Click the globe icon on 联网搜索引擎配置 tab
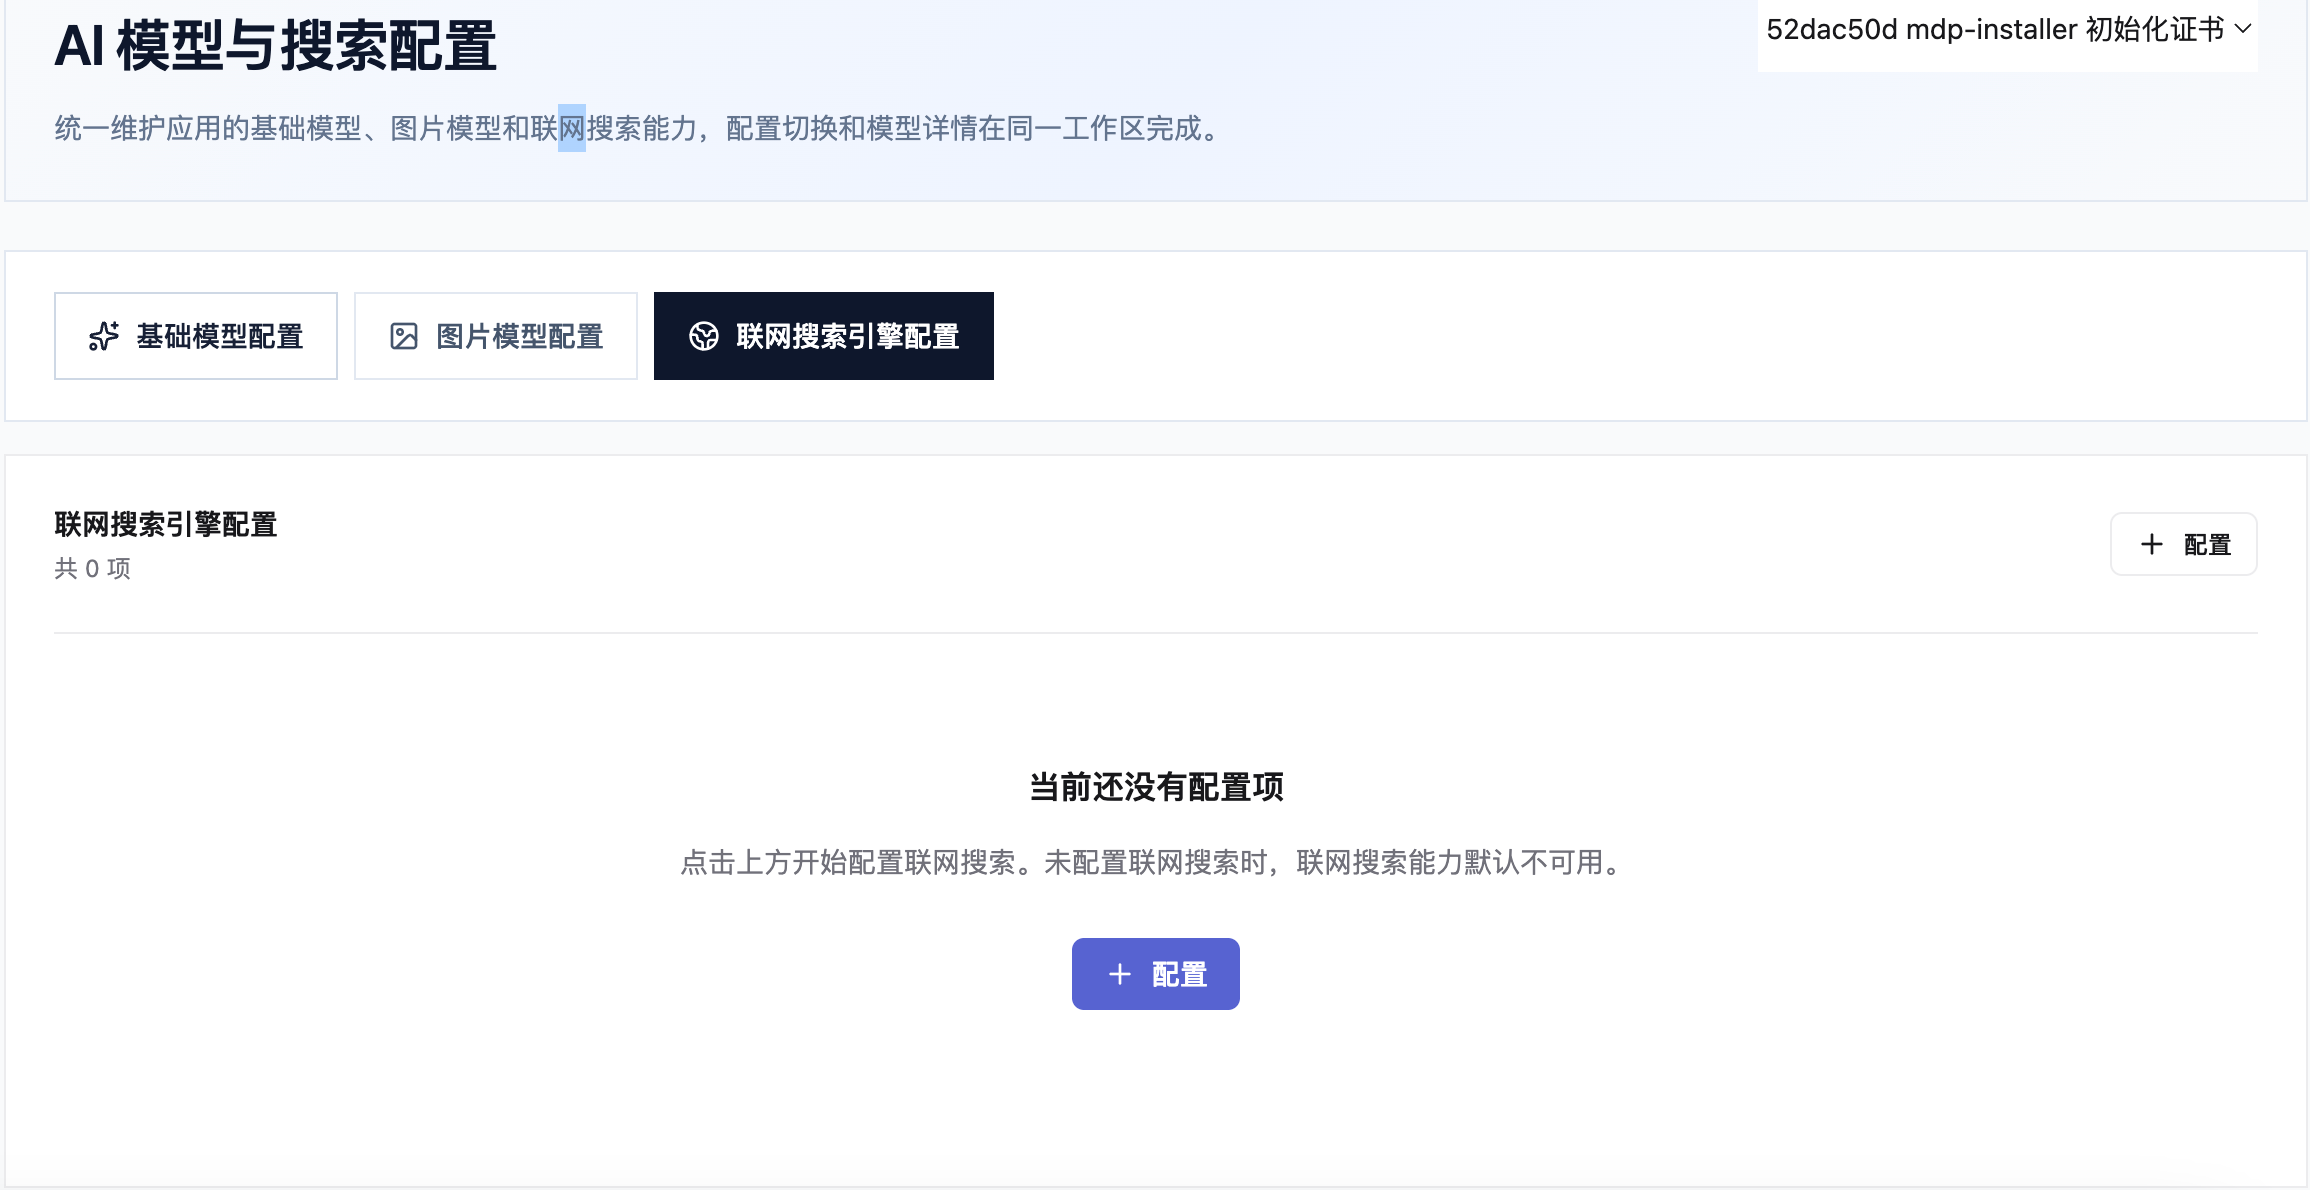This screenshot has height=1190, width=2310. click(x=704, y=336)
